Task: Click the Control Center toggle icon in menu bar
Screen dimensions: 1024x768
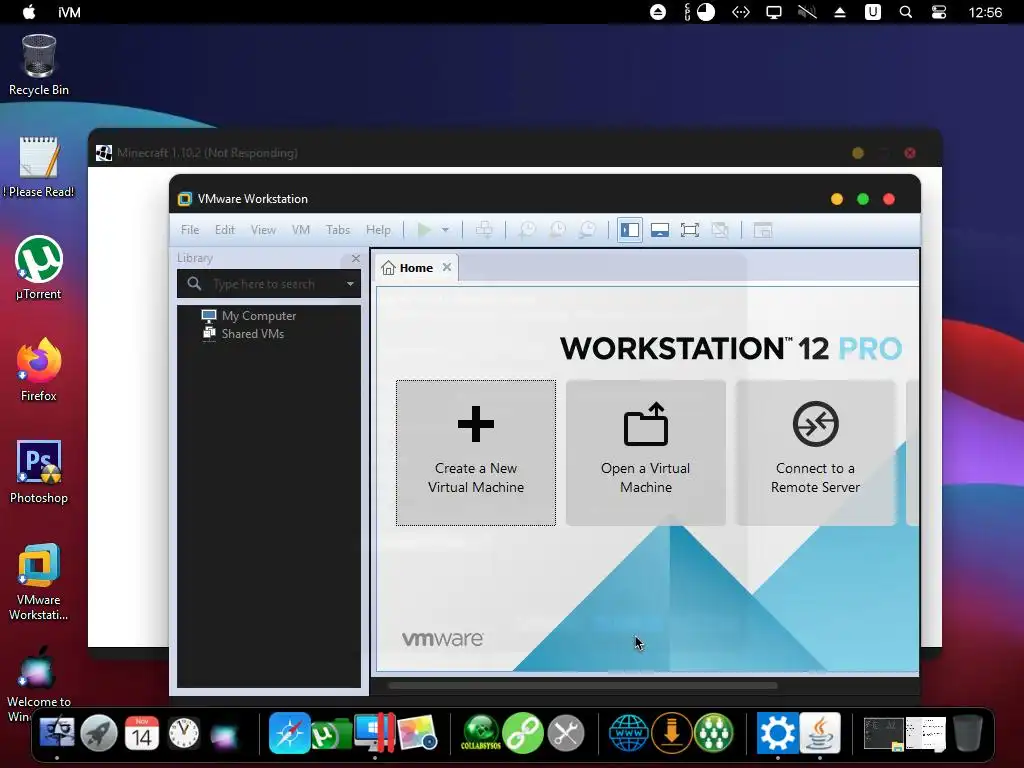Action: 938,12
